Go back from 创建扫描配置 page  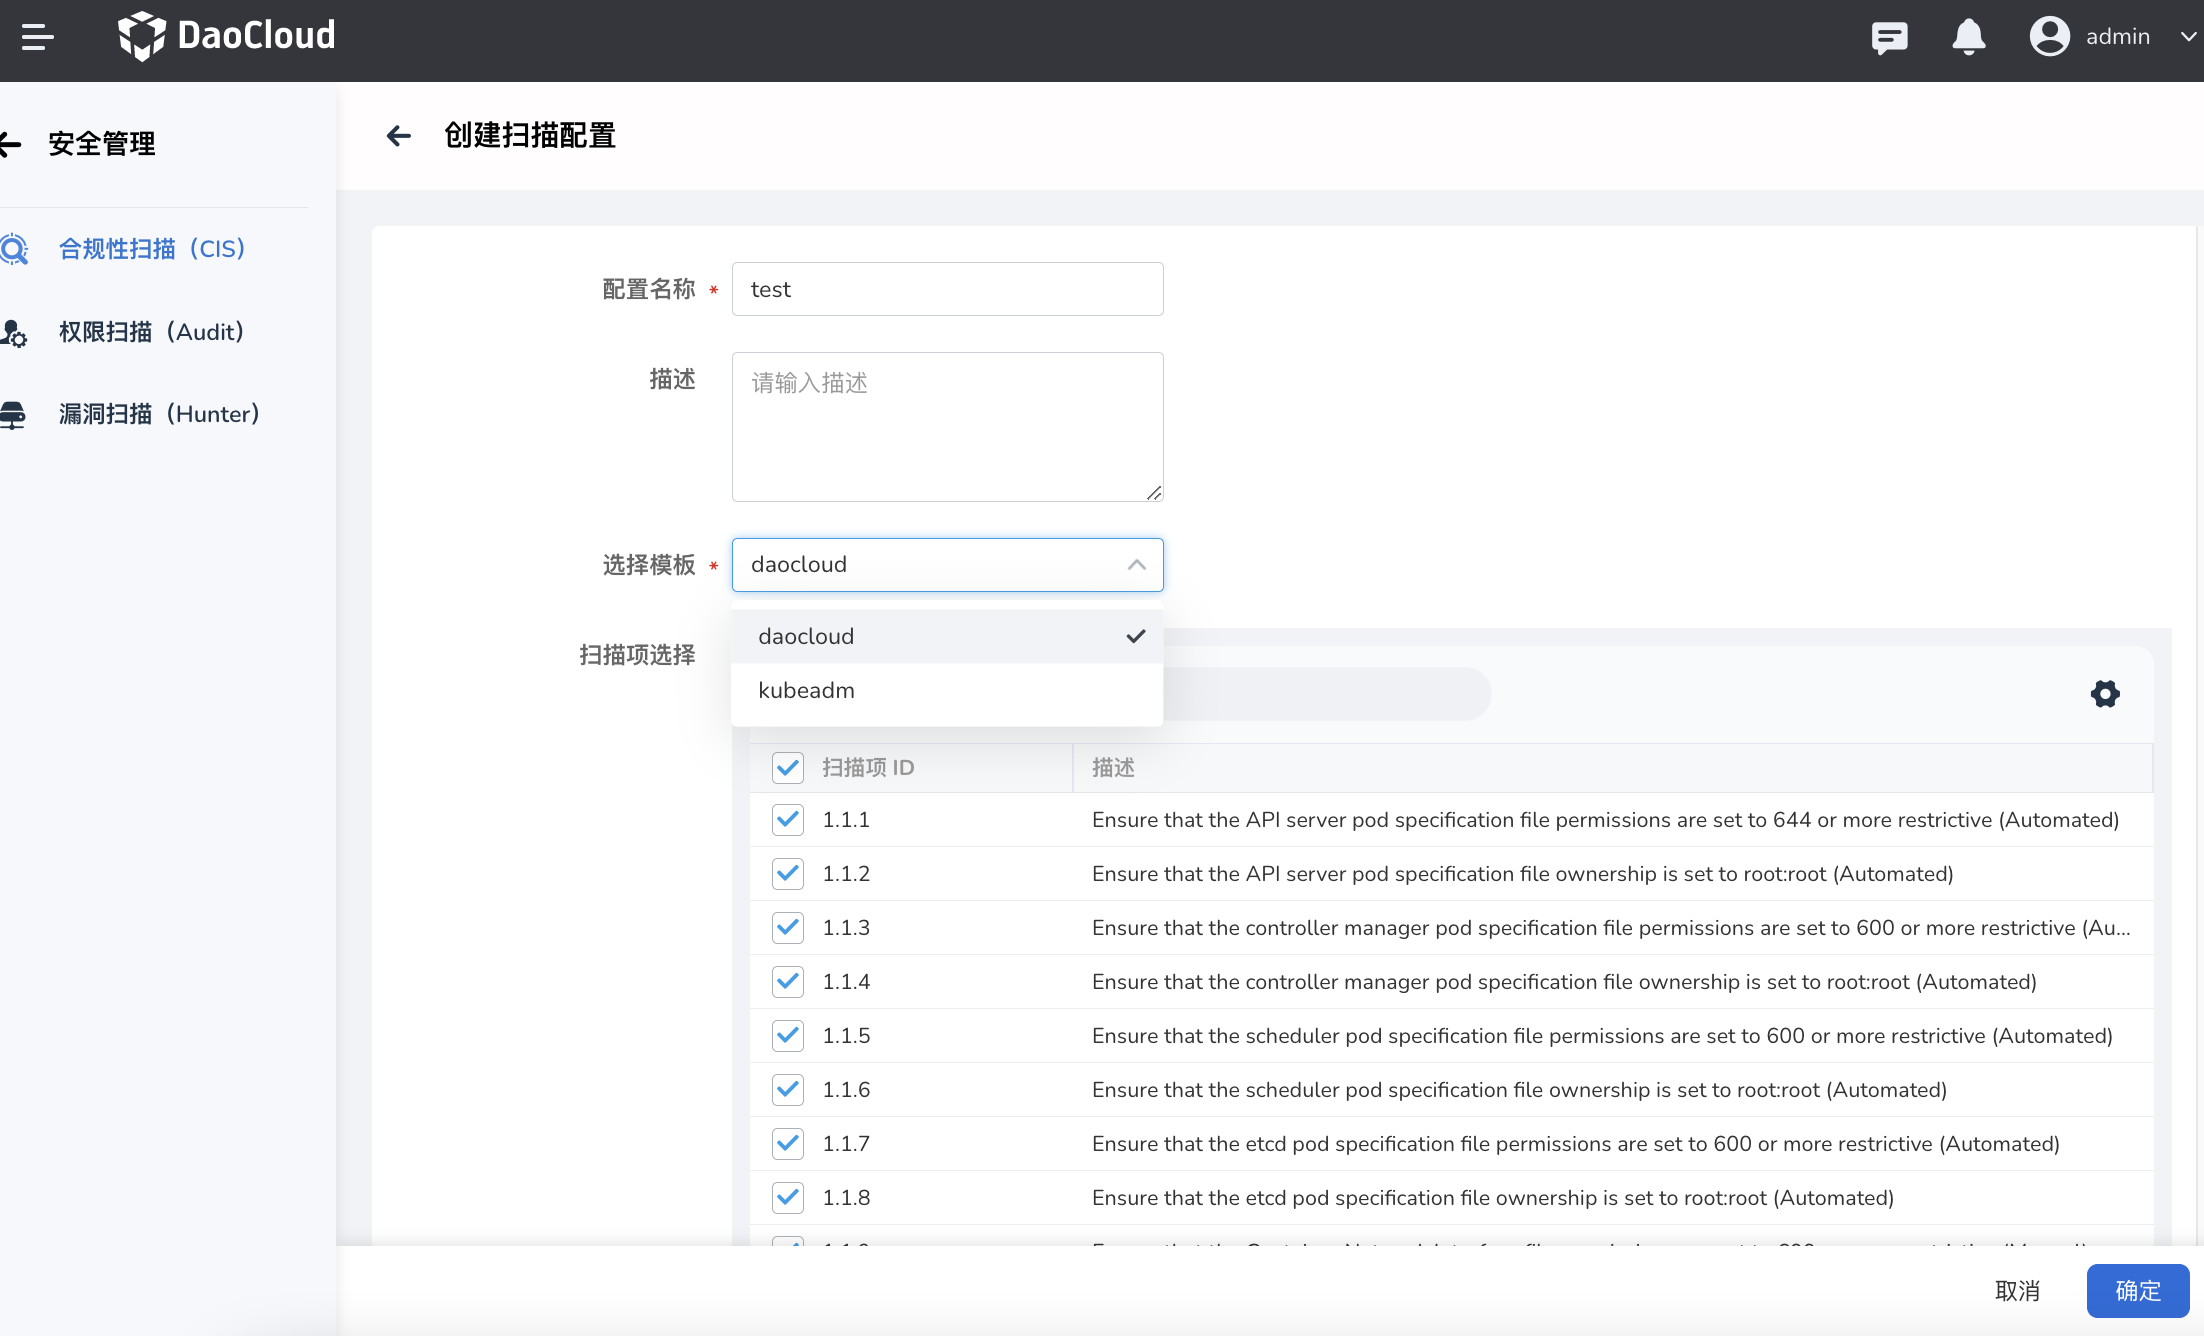click(x=398, y=136)
